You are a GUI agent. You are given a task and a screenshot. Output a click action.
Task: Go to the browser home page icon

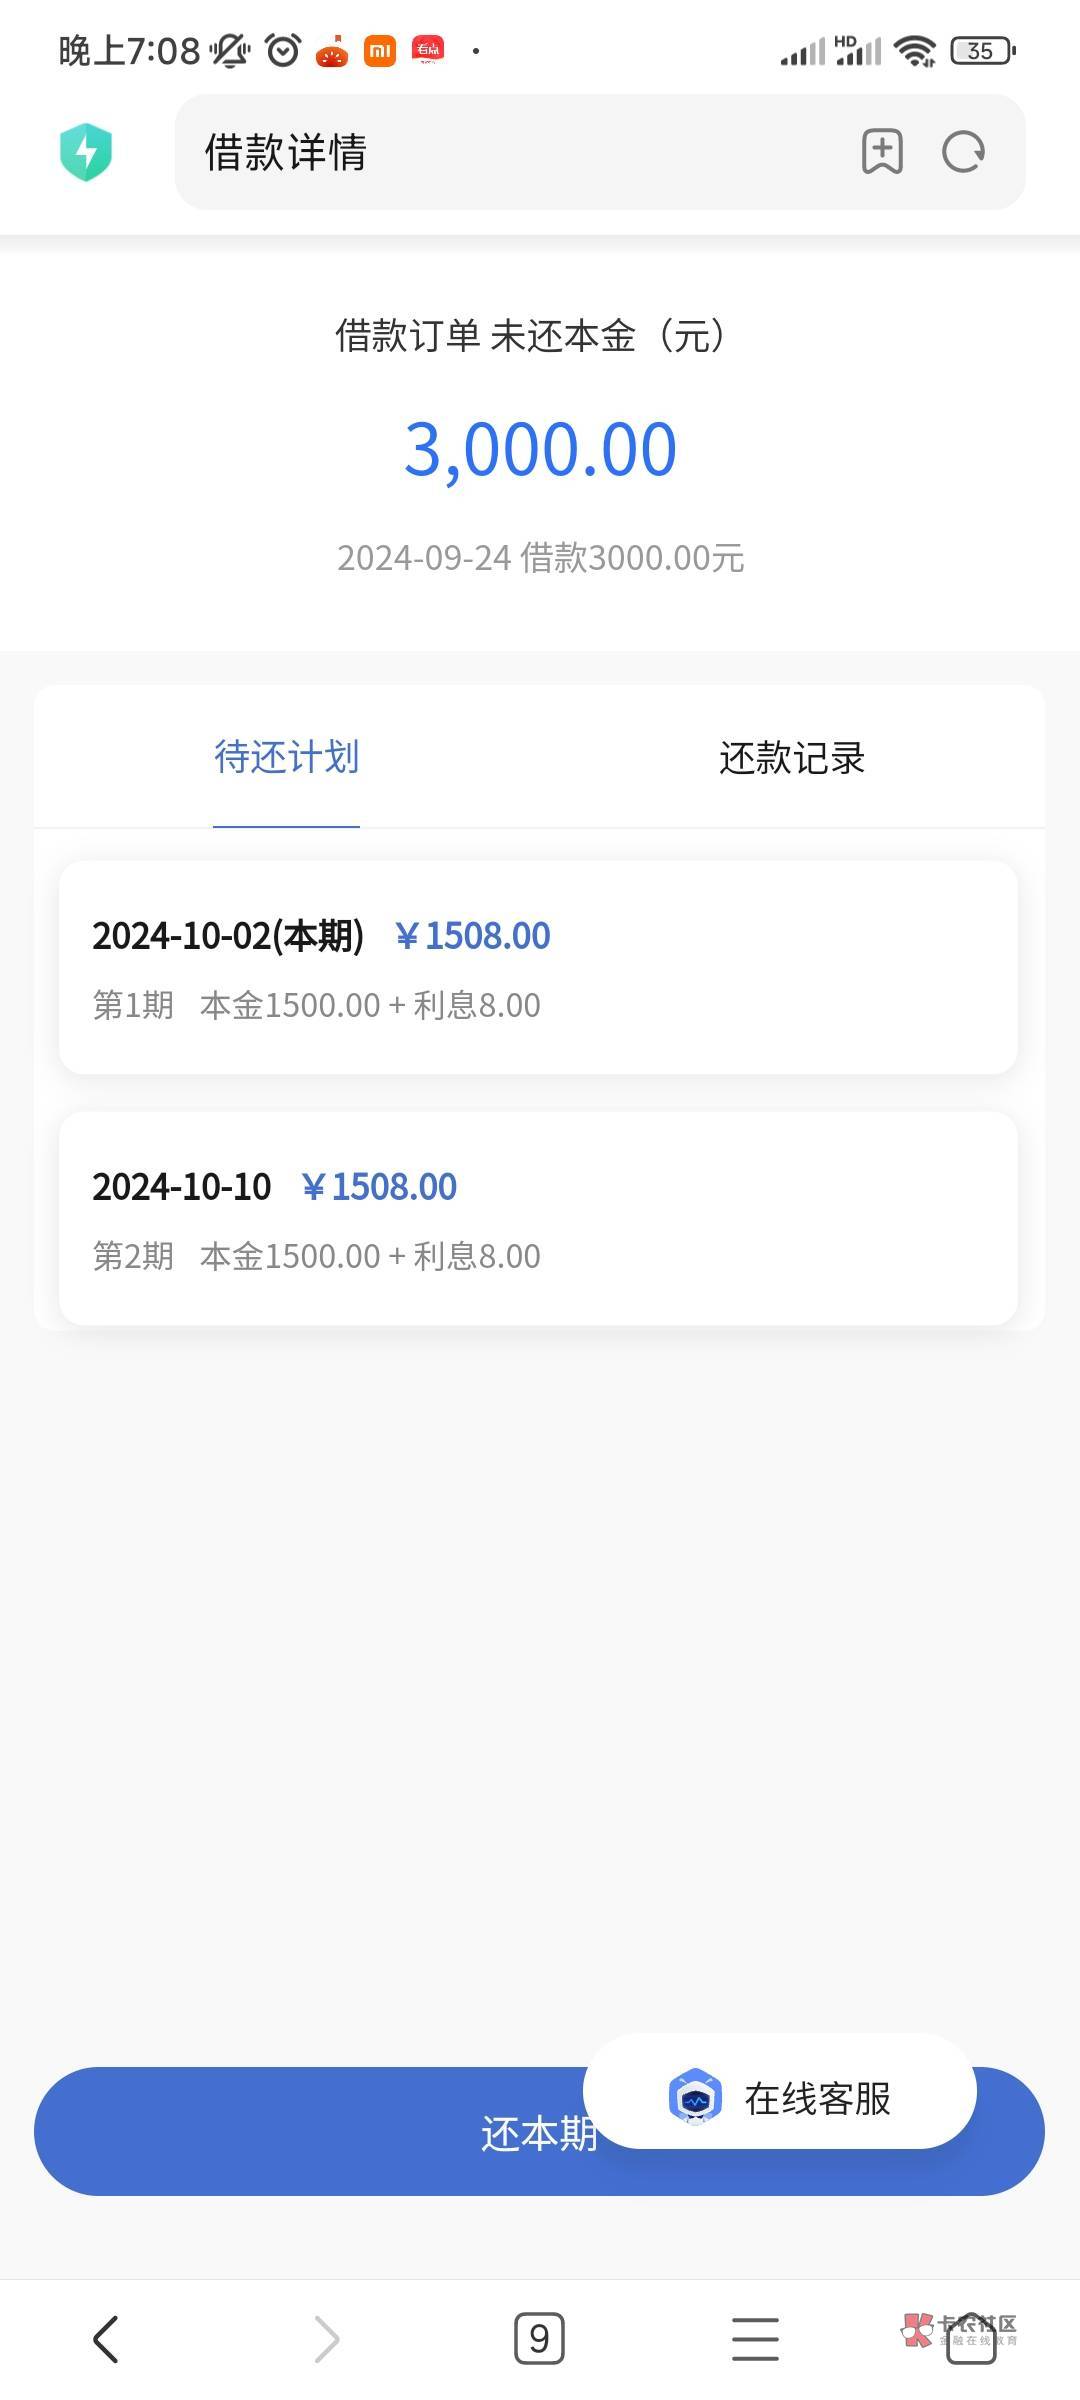(x=970, y=2339)
